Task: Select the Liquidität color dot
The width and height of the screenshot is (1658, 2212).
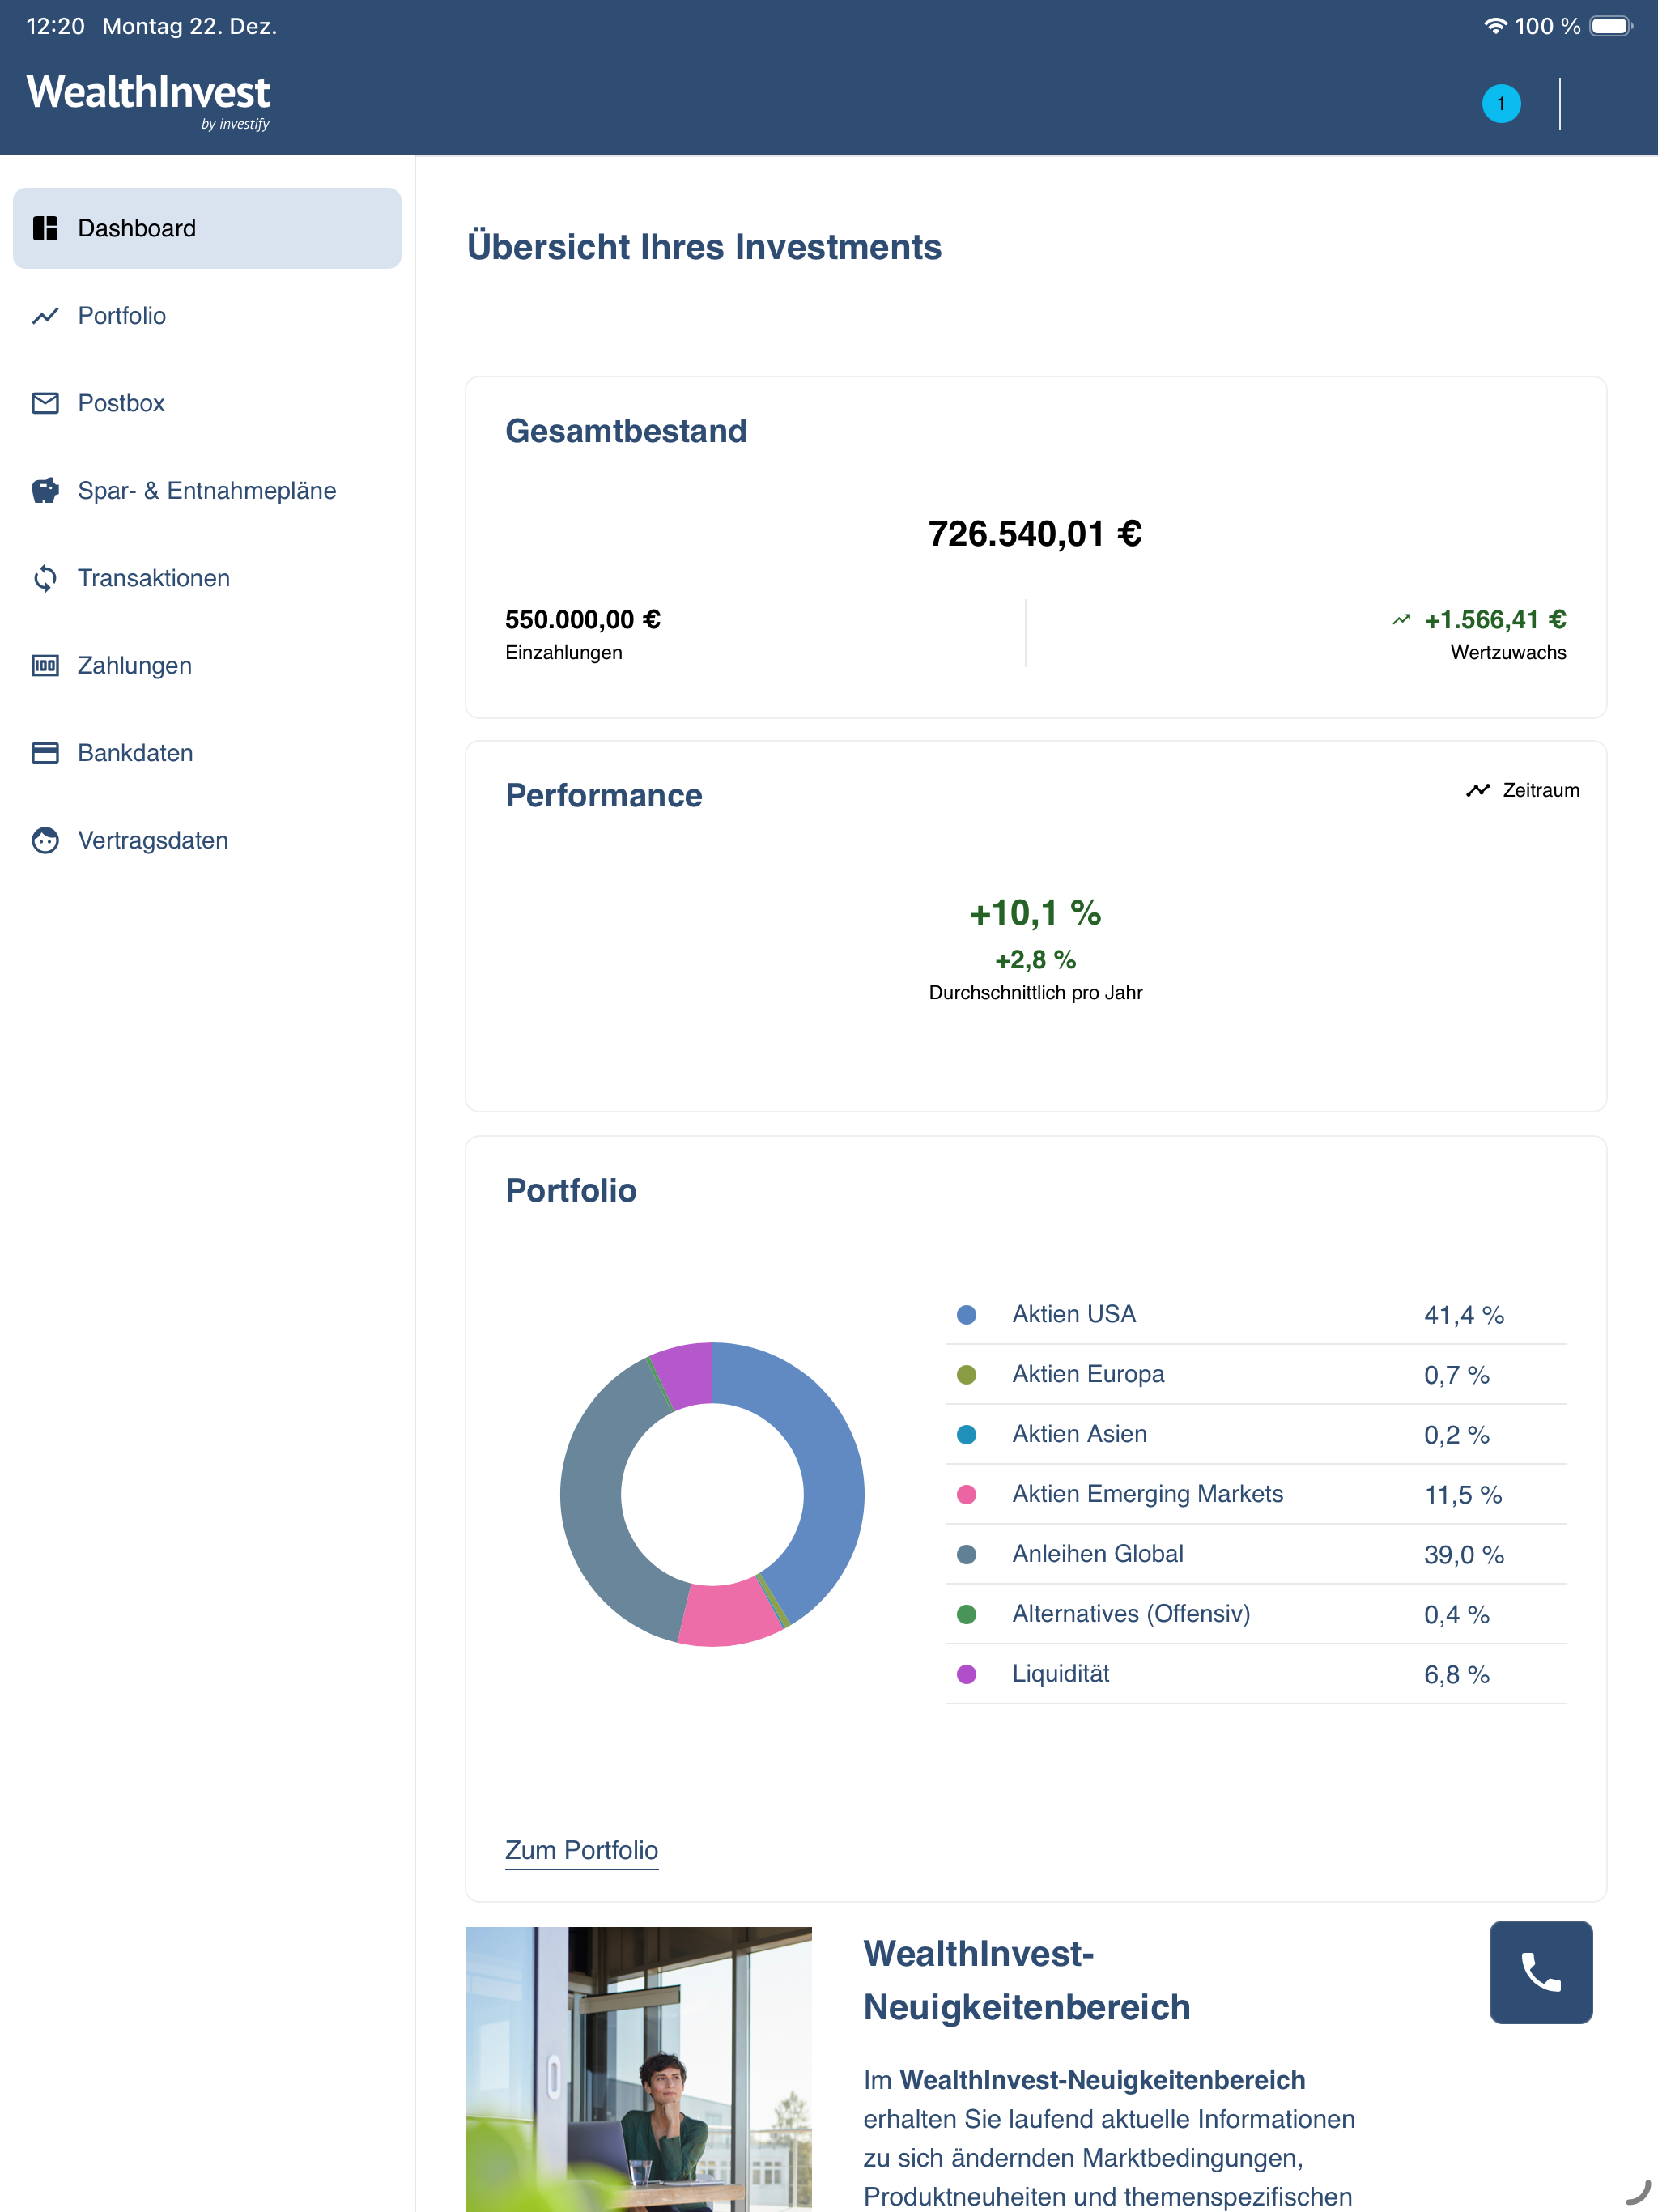Action: (966, 1674)
